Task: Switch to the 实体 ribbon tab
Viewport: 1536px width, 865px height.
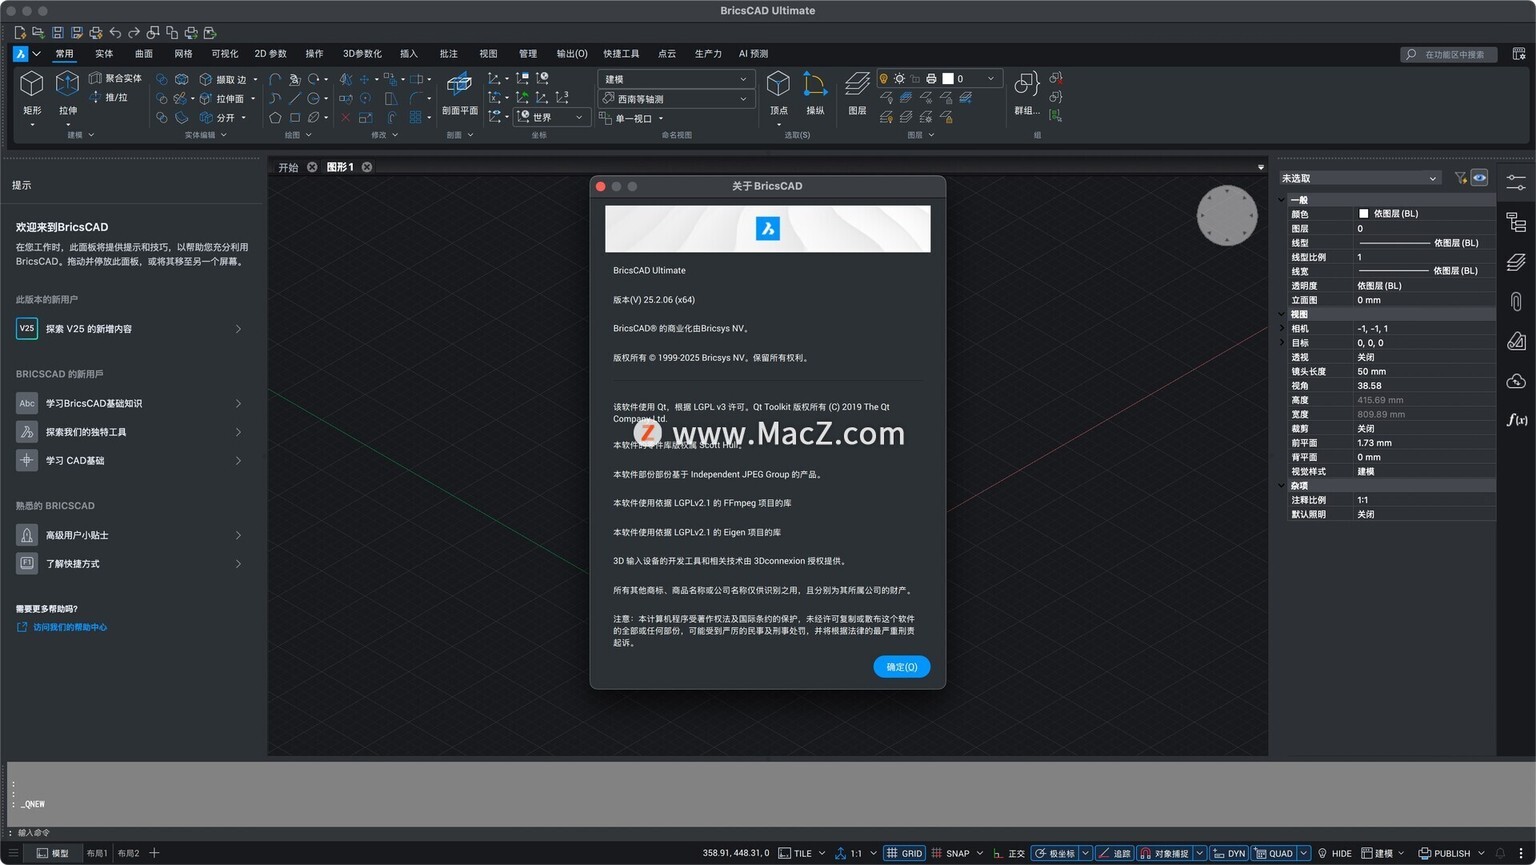Action: pyautogui.click(x=104, y=54)
